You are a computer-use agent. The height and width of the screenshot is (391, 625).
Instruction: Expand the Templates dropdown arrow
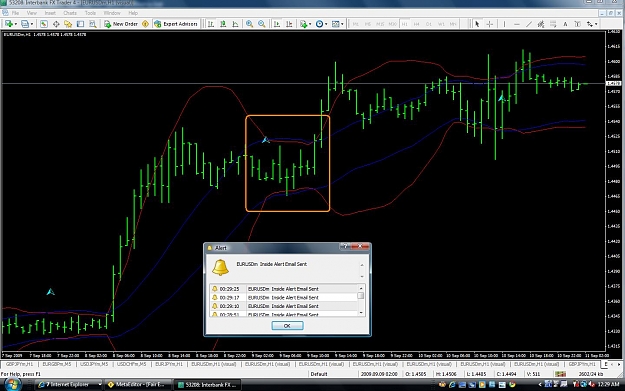pyautogui.click(x=342, y=24)
